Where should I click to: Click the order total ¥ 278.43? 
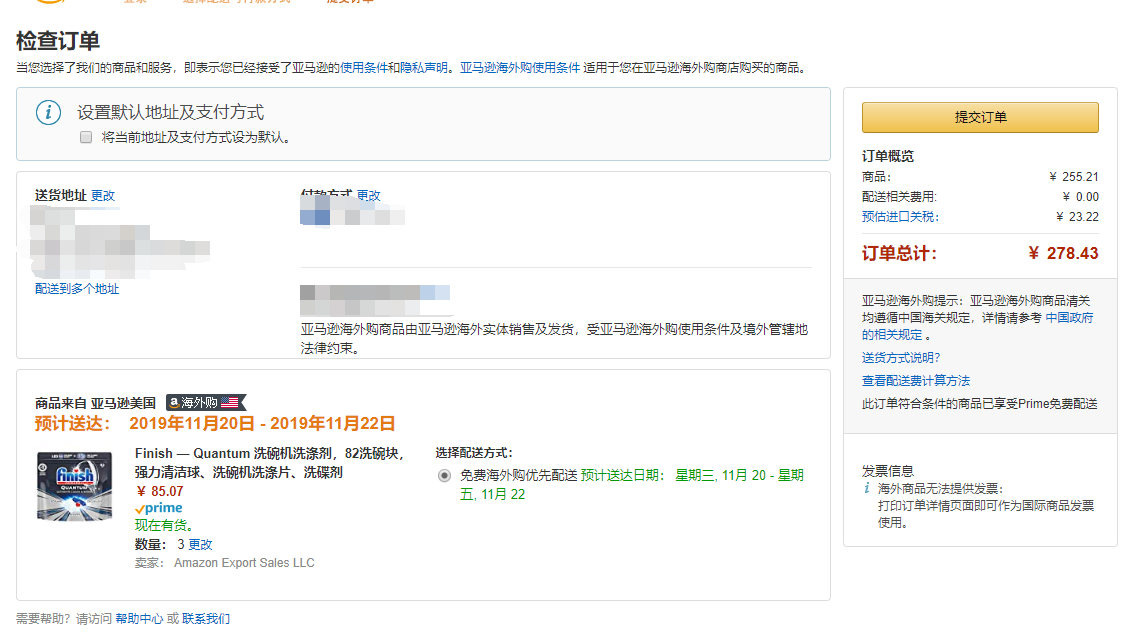(x=1063, y=253)
